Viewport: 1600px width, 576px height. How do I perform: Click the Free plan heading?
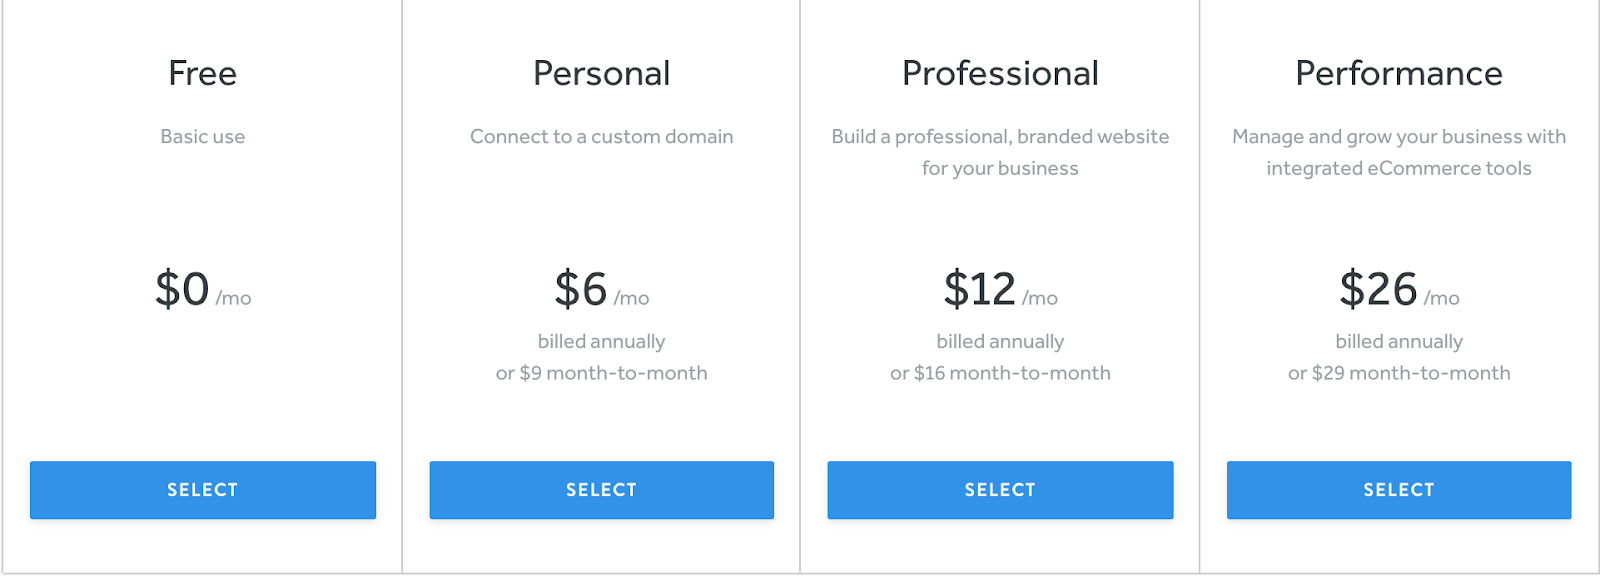point(203,73)
